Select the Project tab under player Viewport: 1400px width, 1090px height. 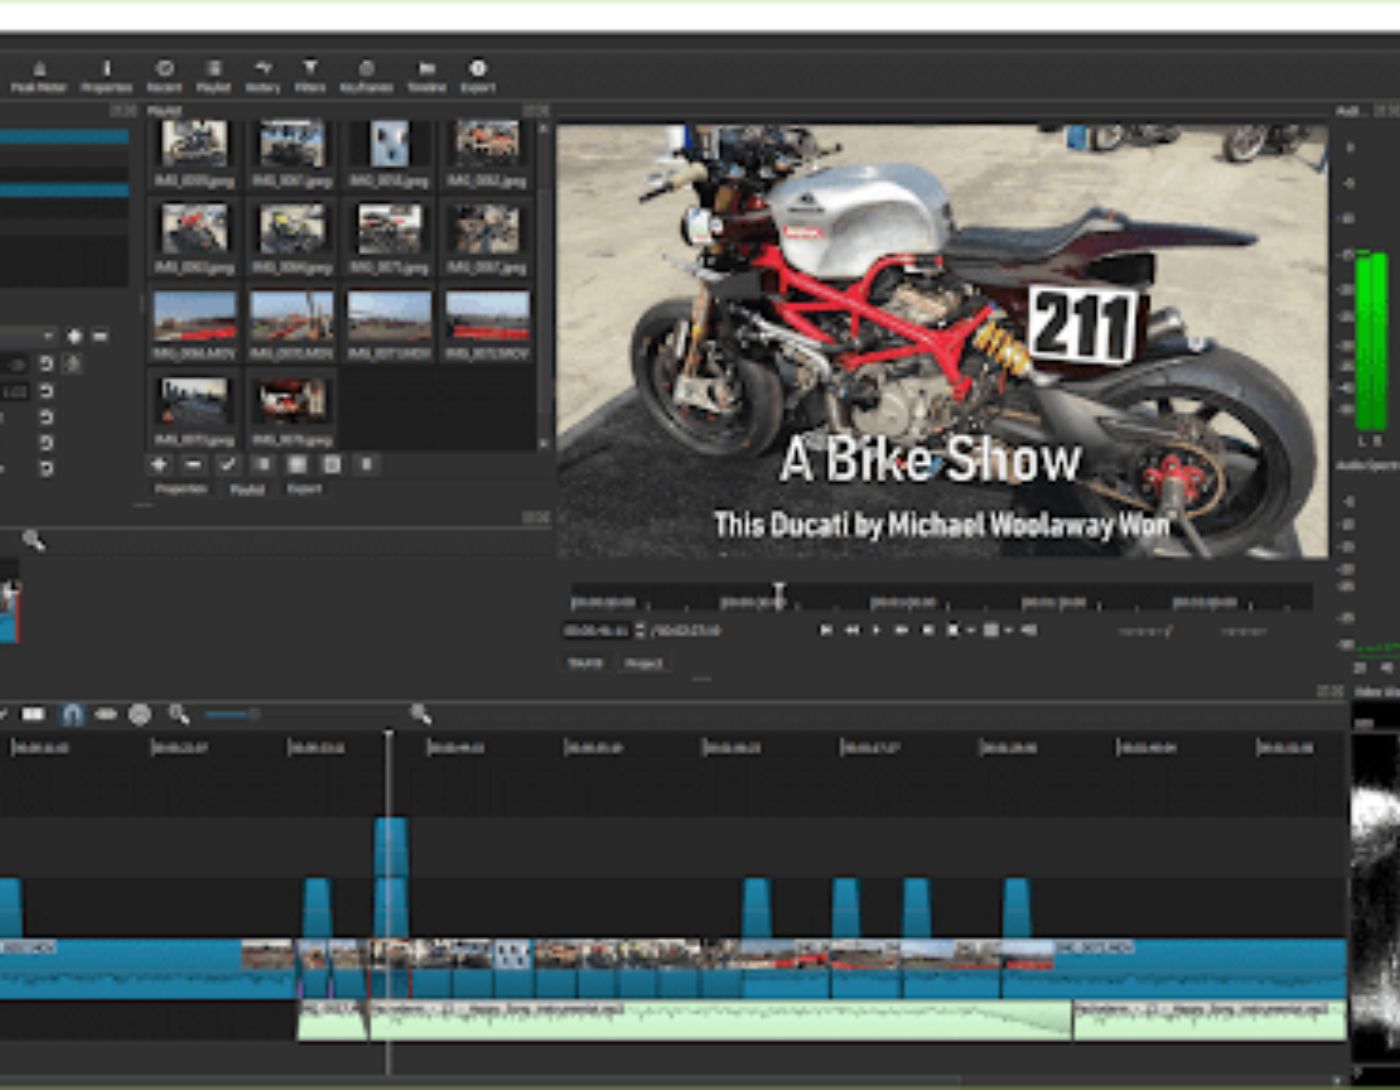tap(644, 663)
